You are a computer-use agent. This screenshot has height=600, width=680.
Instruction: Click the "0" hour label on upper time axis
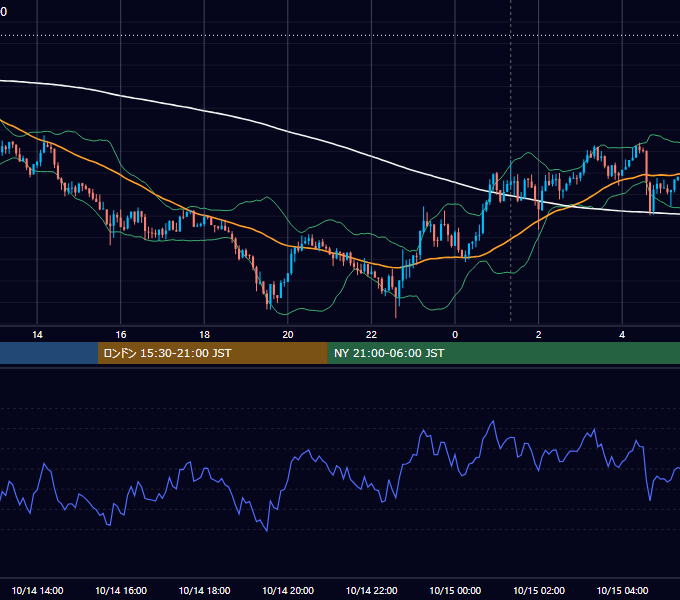click(455, 335)
